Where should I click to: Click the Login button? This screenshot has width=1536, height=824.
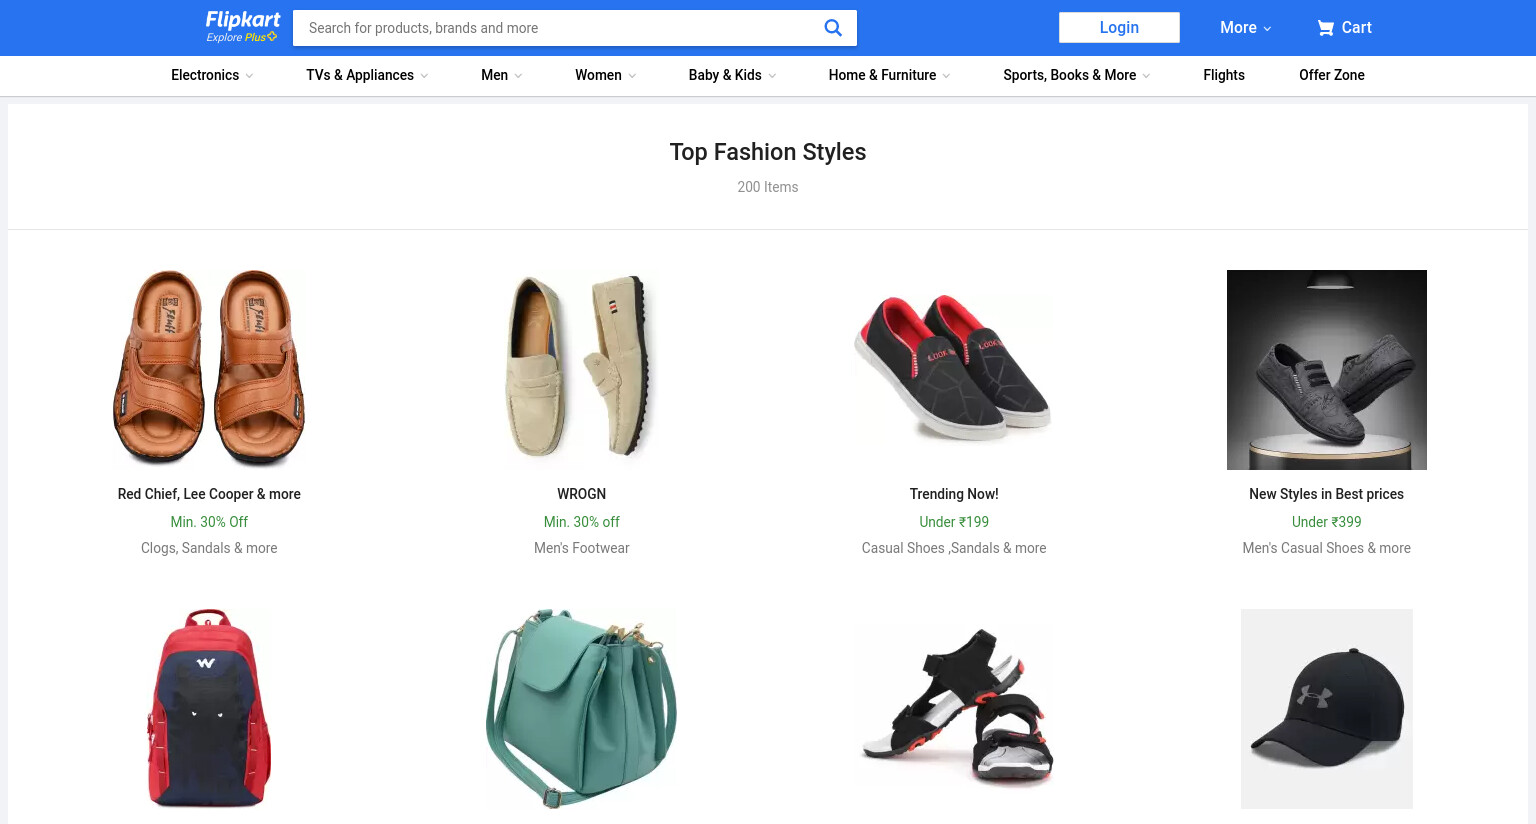click(x=1119, y=27)
